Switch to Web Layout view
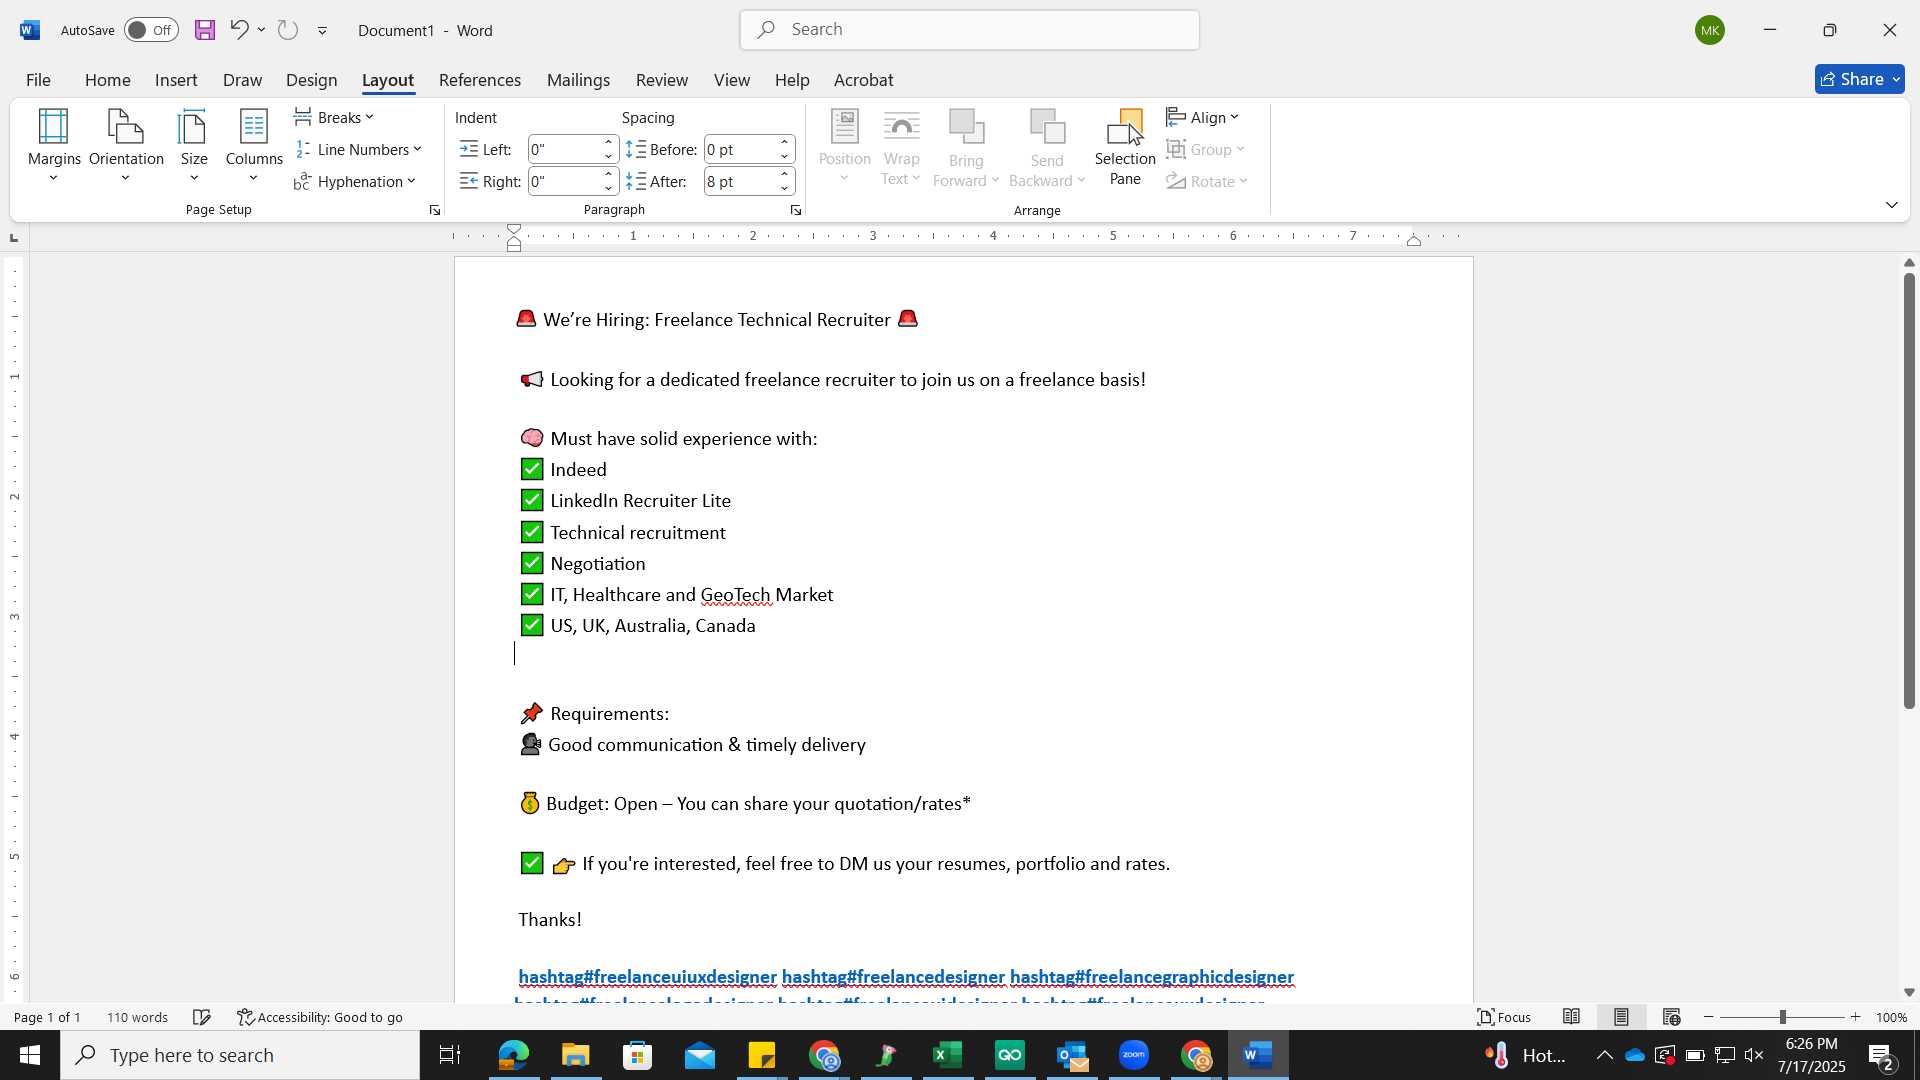 (x=1671, y=1018)
